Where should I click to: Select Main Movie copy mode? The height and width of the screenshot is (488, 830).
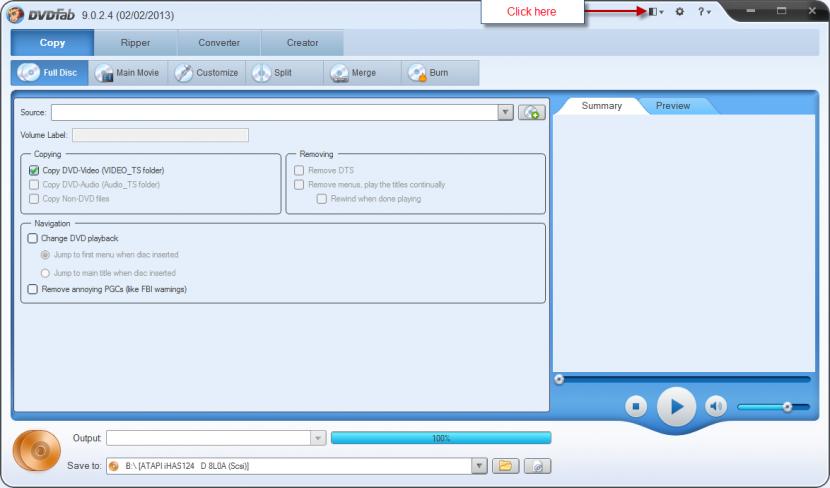128,73
